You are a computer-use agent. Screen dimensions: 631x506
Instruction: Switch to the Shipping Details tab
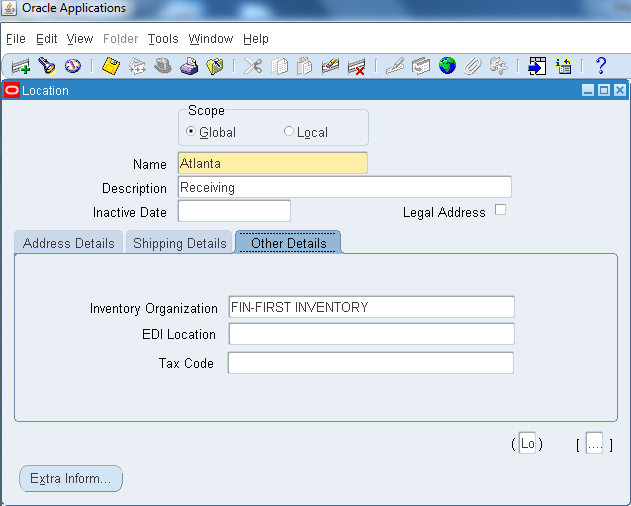[179, 243]
